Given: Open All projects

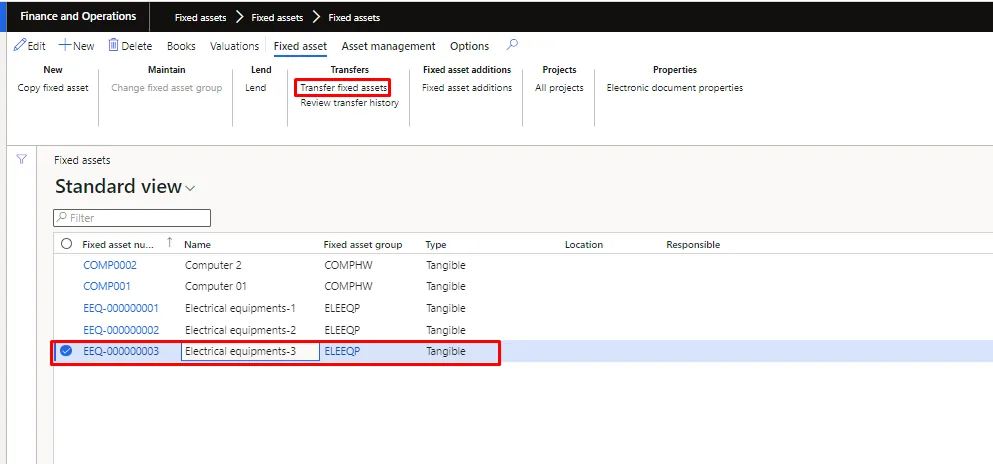Looking at the screenshot, I should 559,88.
